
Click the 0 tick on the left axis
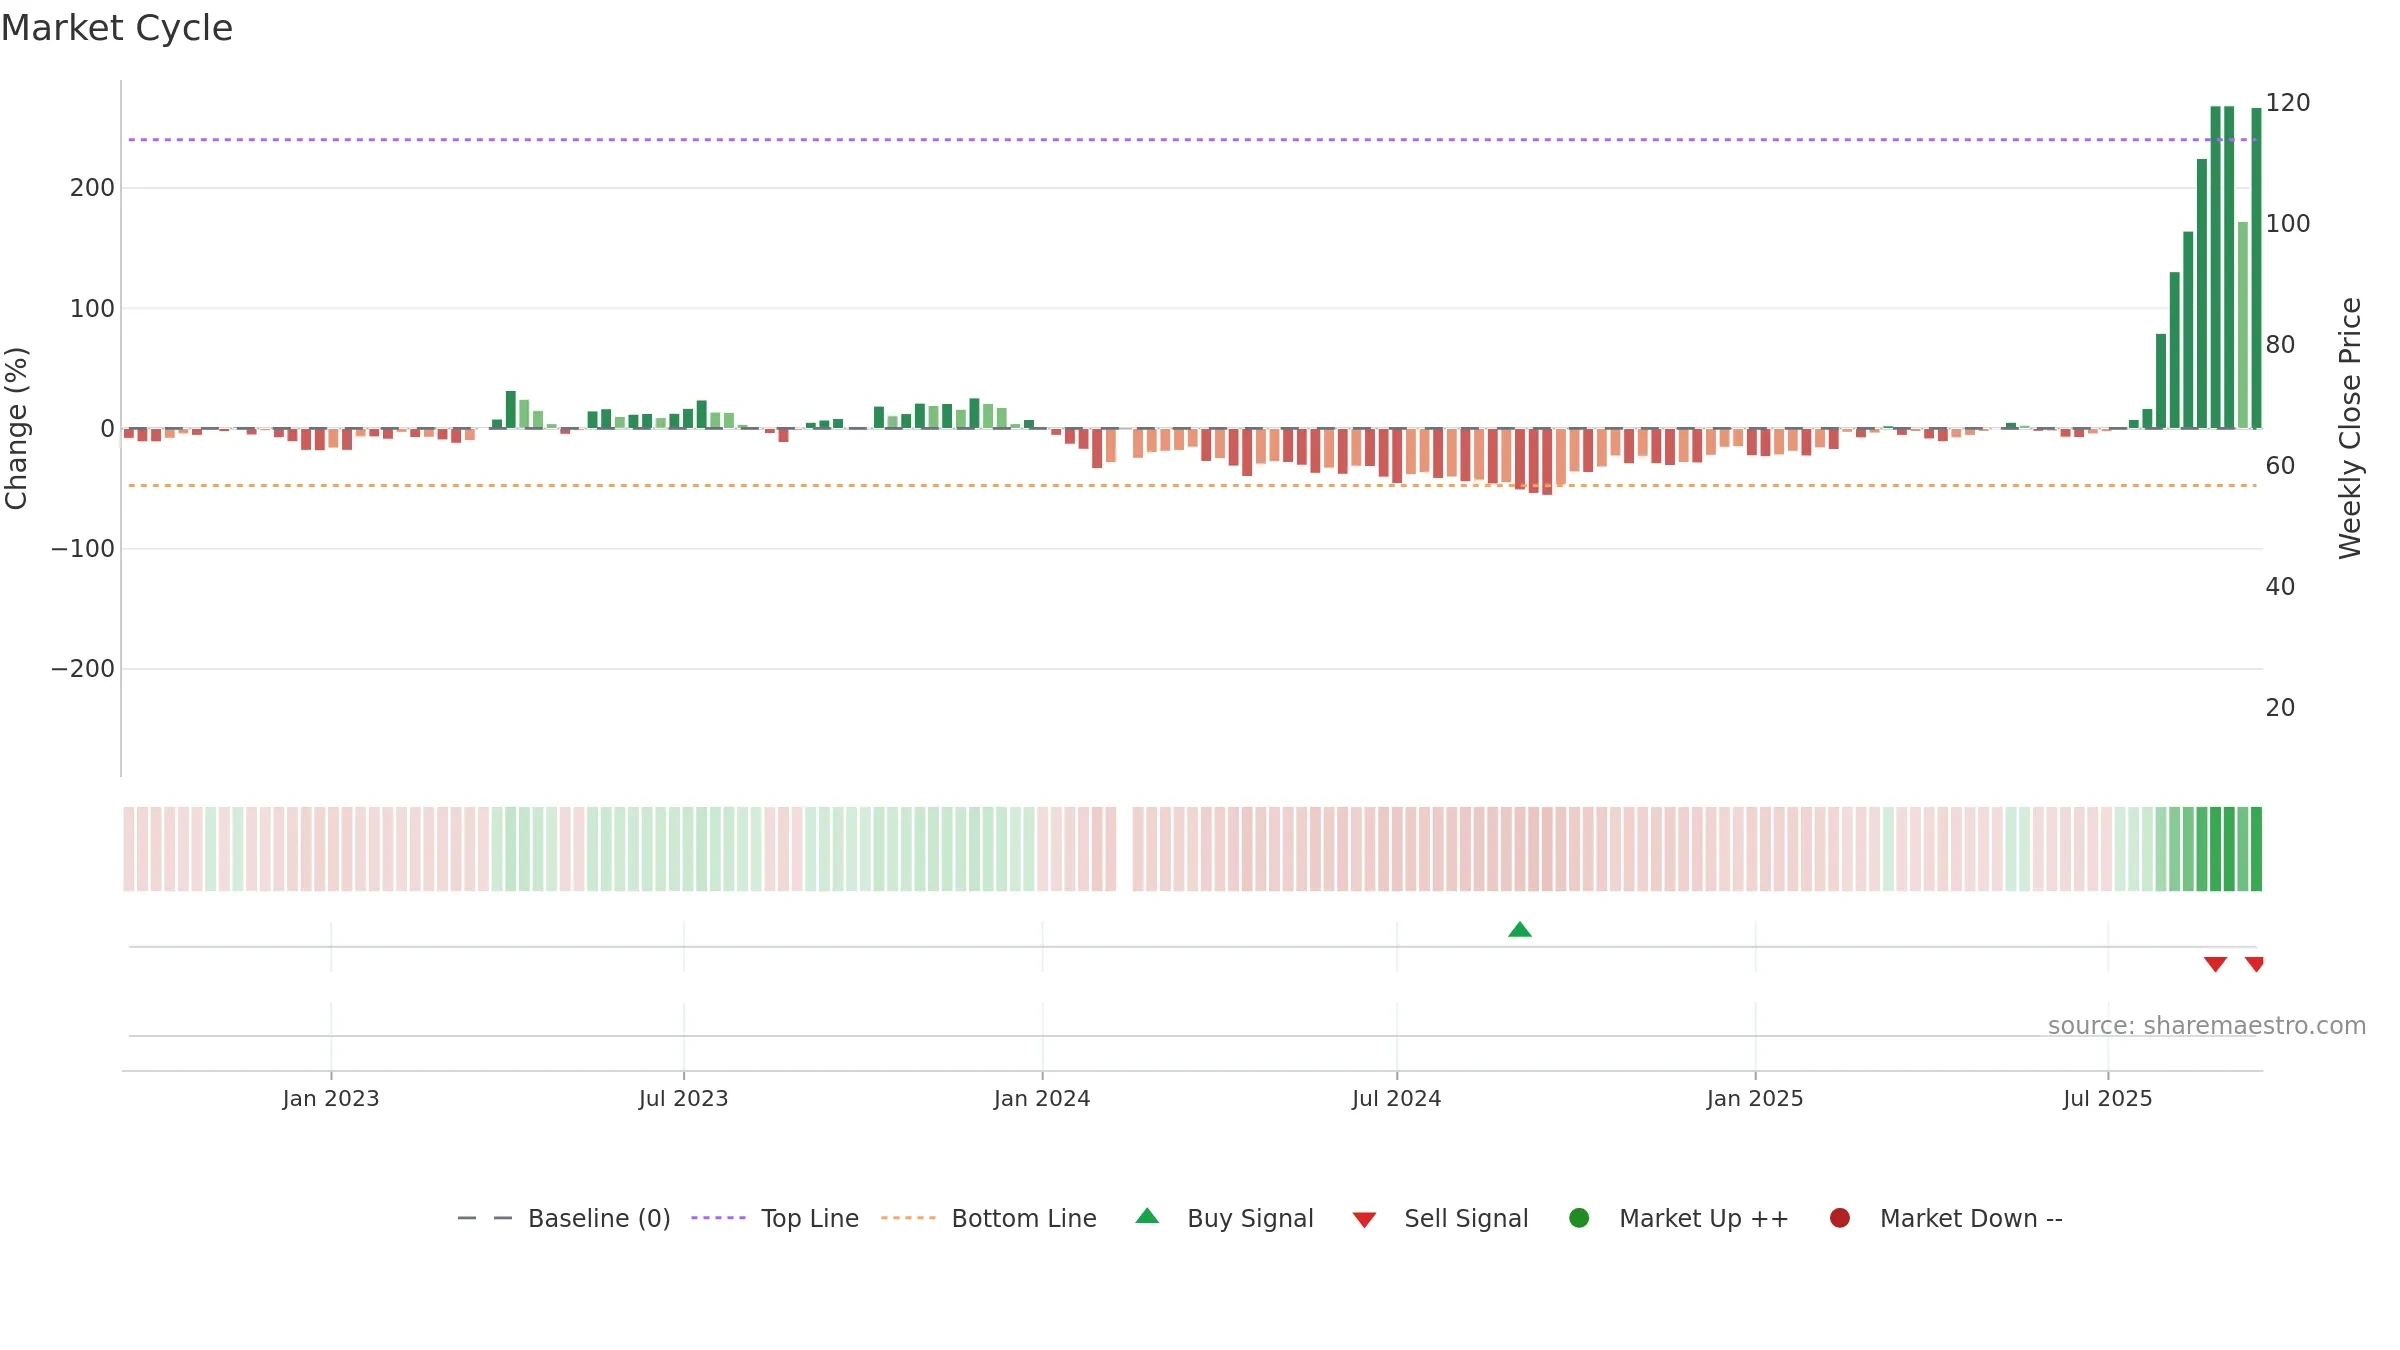click(108, 429)
